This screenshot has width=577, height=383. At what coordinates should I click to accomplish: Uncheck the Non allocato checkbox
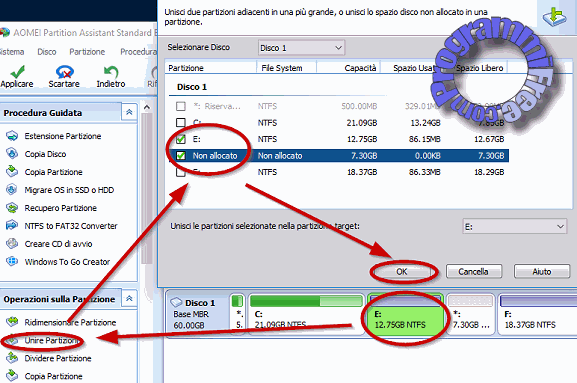click(x=181, y=156)
